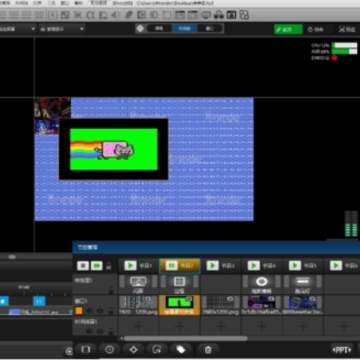
Task: Toggle the window layer lock icon
Action: [111, 311]
